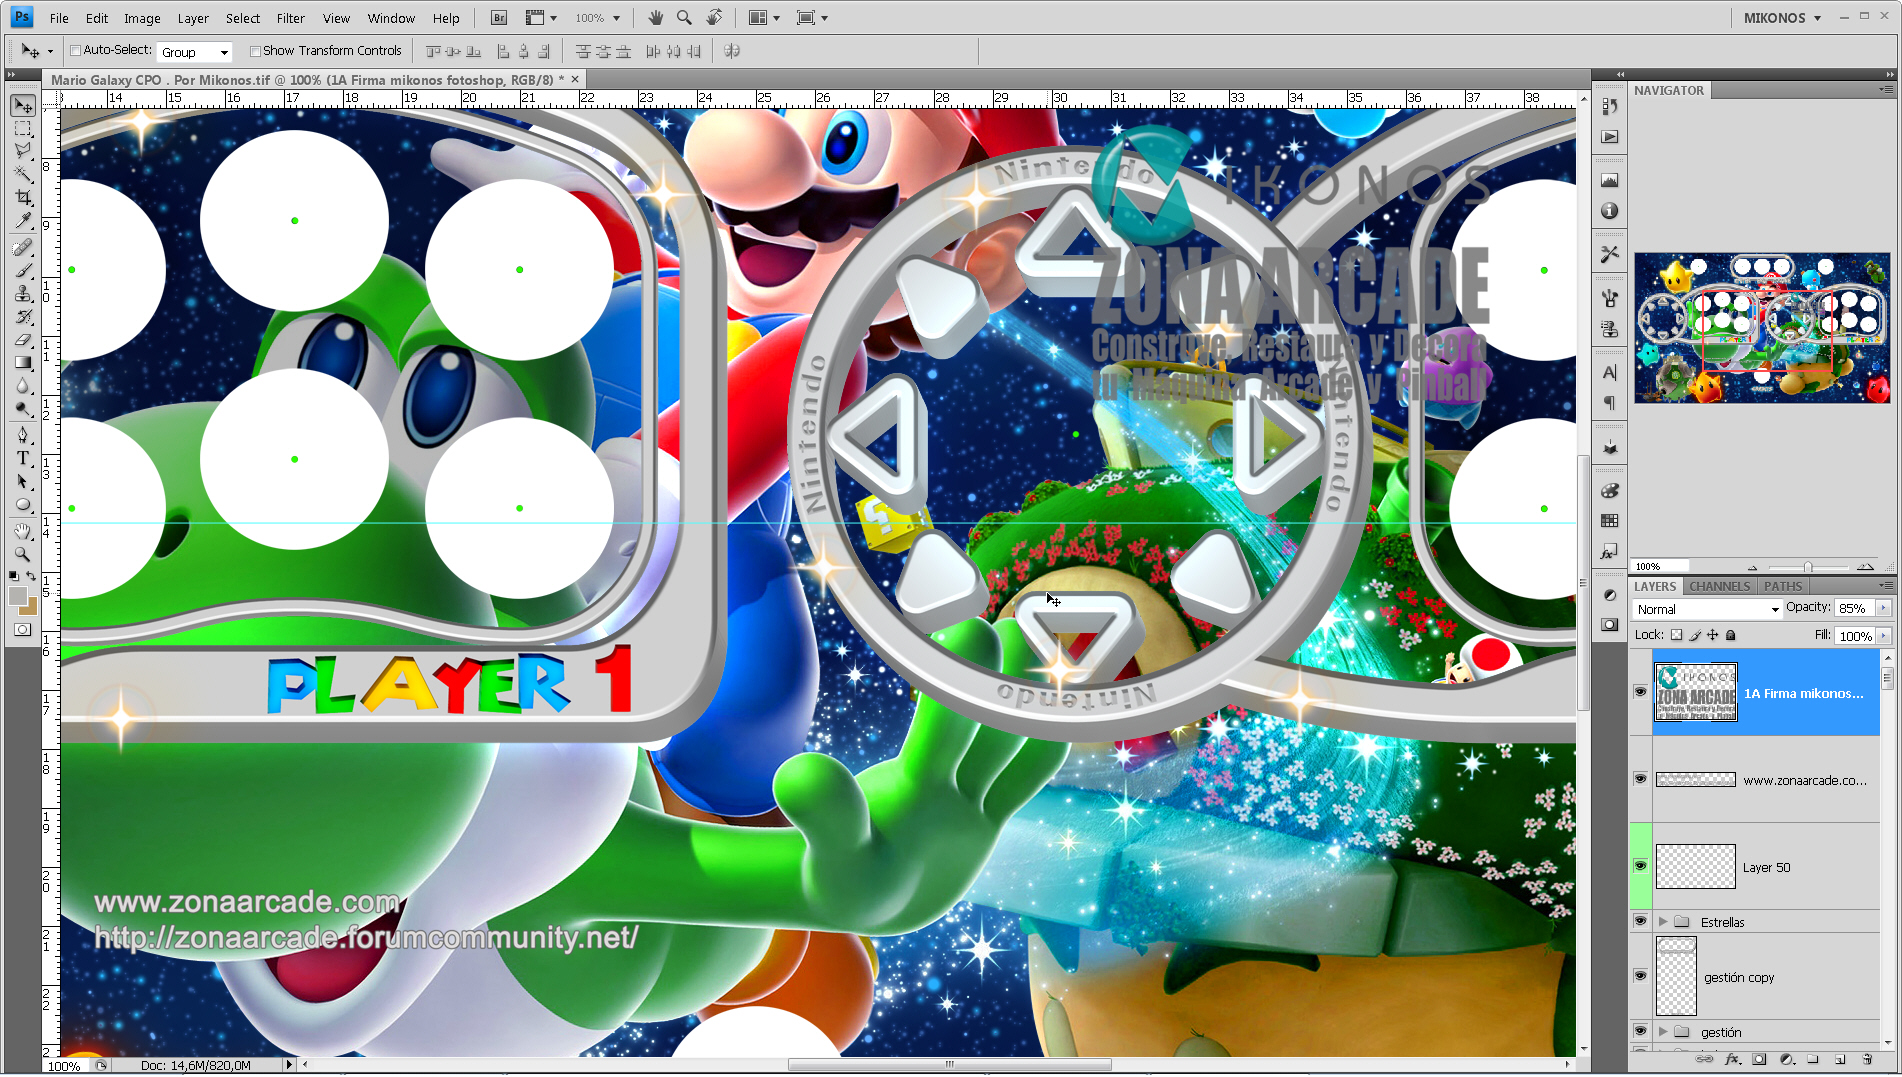
Task: Select the Zoom tool in toolbox
Action: pos(23,554)
